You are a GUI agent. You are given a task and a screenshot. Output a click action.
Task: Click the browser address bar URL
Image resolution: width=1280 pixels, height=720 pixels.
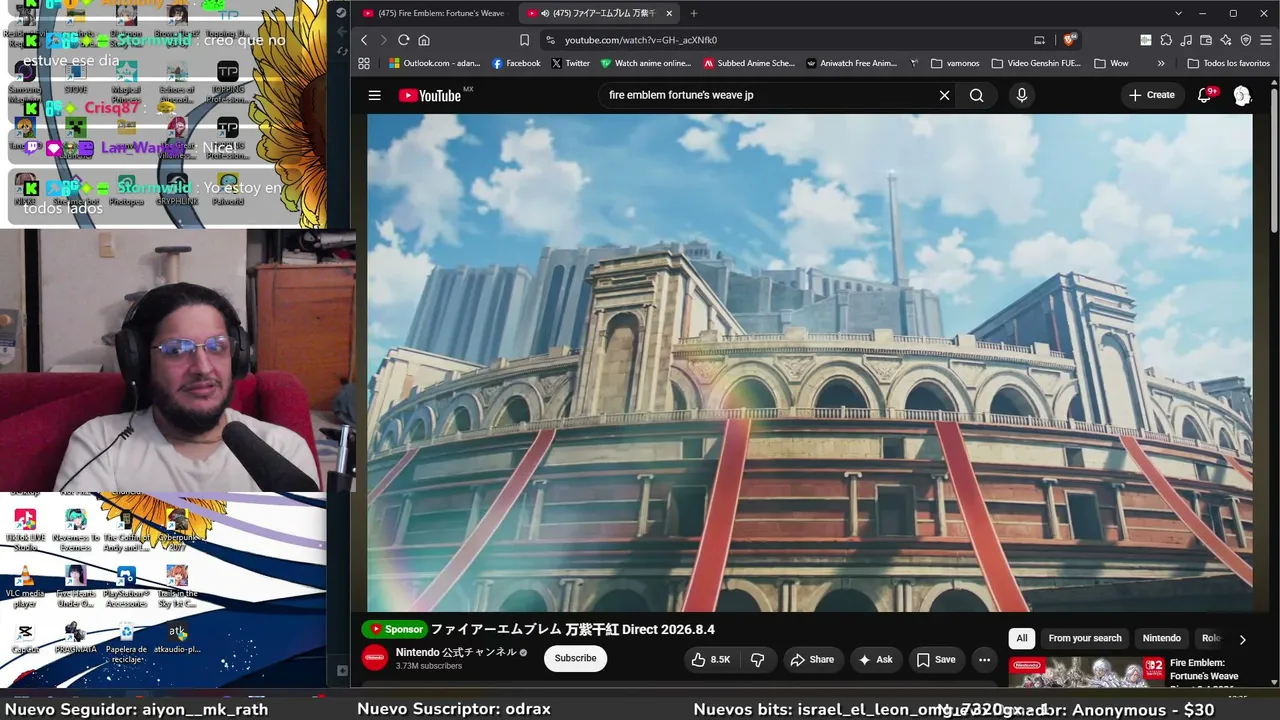tap(641, 40)
